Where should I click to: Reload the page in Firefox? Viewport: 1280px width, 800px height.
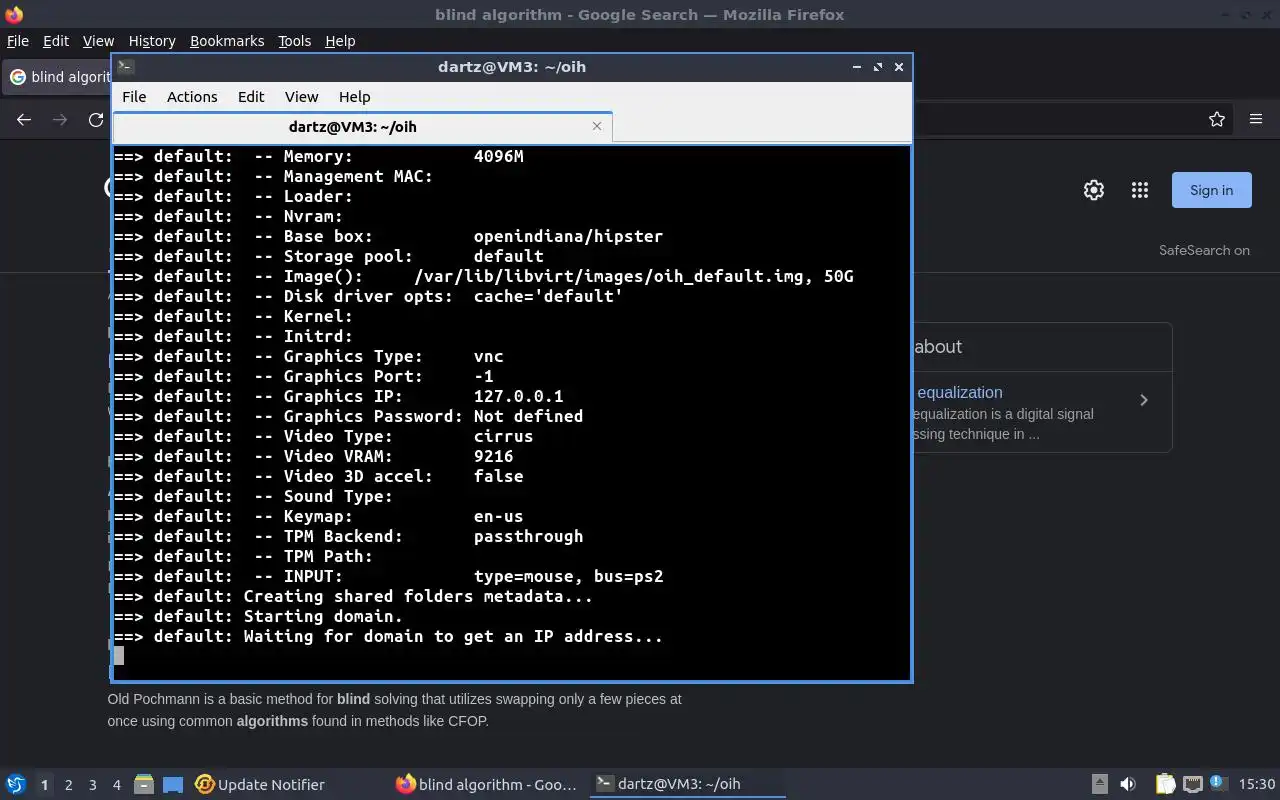click(96, 119)
